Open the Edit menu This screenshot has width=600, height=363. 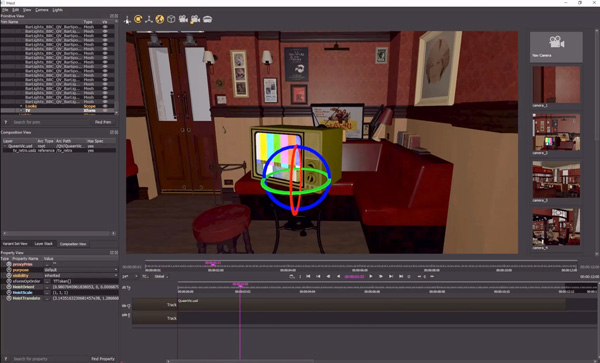click(15, 10)
